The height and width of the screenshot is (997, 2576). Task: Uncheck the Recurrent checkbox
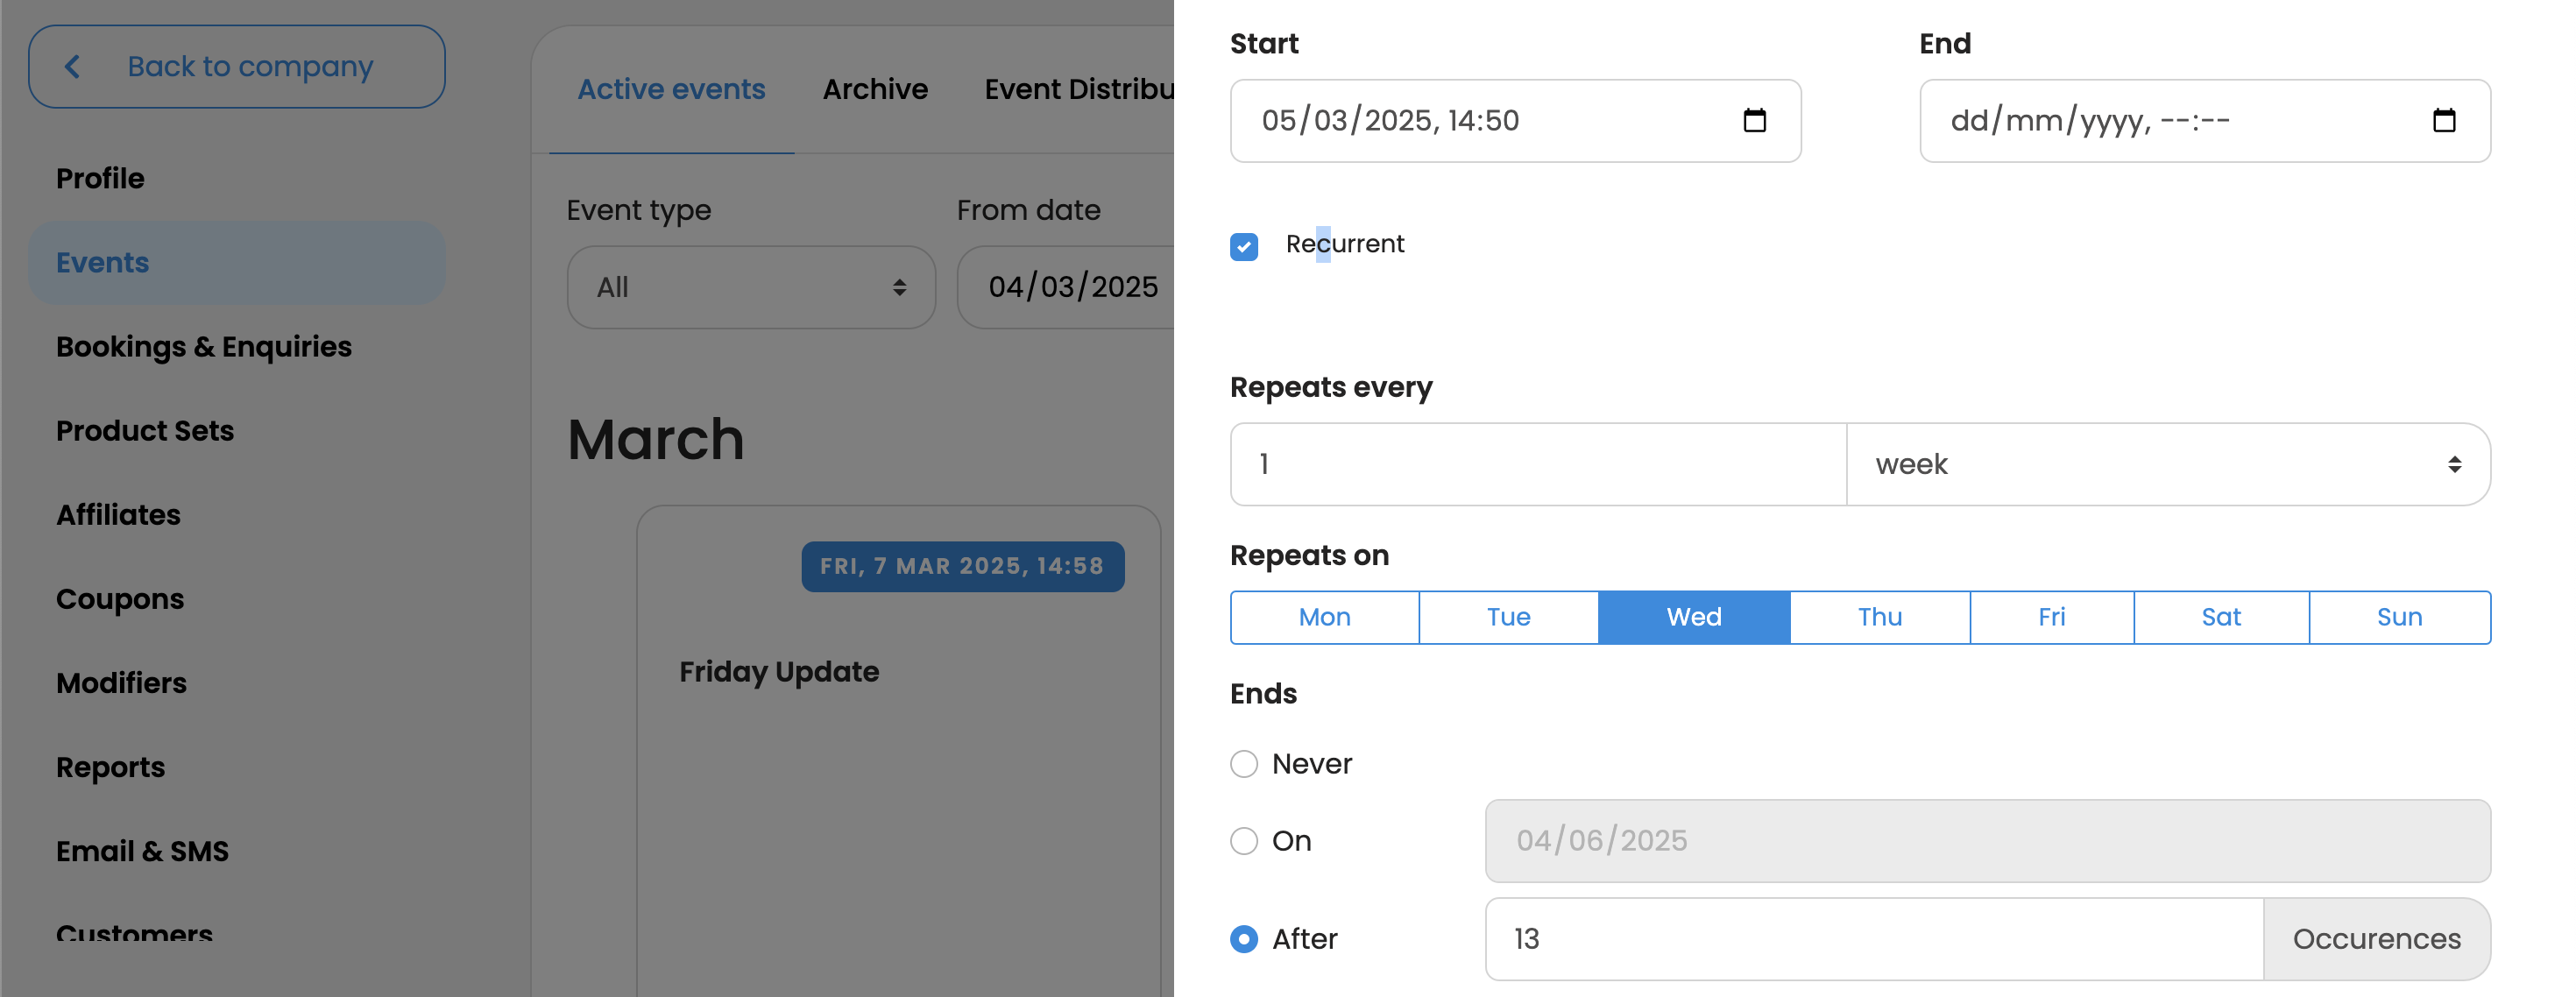pos(1243,246)
